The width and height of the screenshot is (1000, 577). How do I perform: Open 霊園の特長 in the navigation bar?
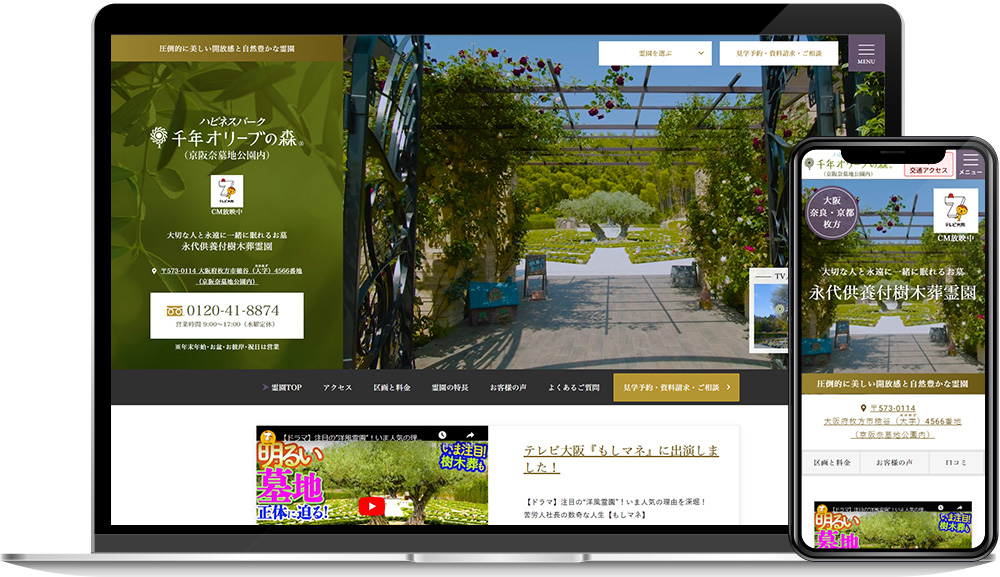coord(450,387)
